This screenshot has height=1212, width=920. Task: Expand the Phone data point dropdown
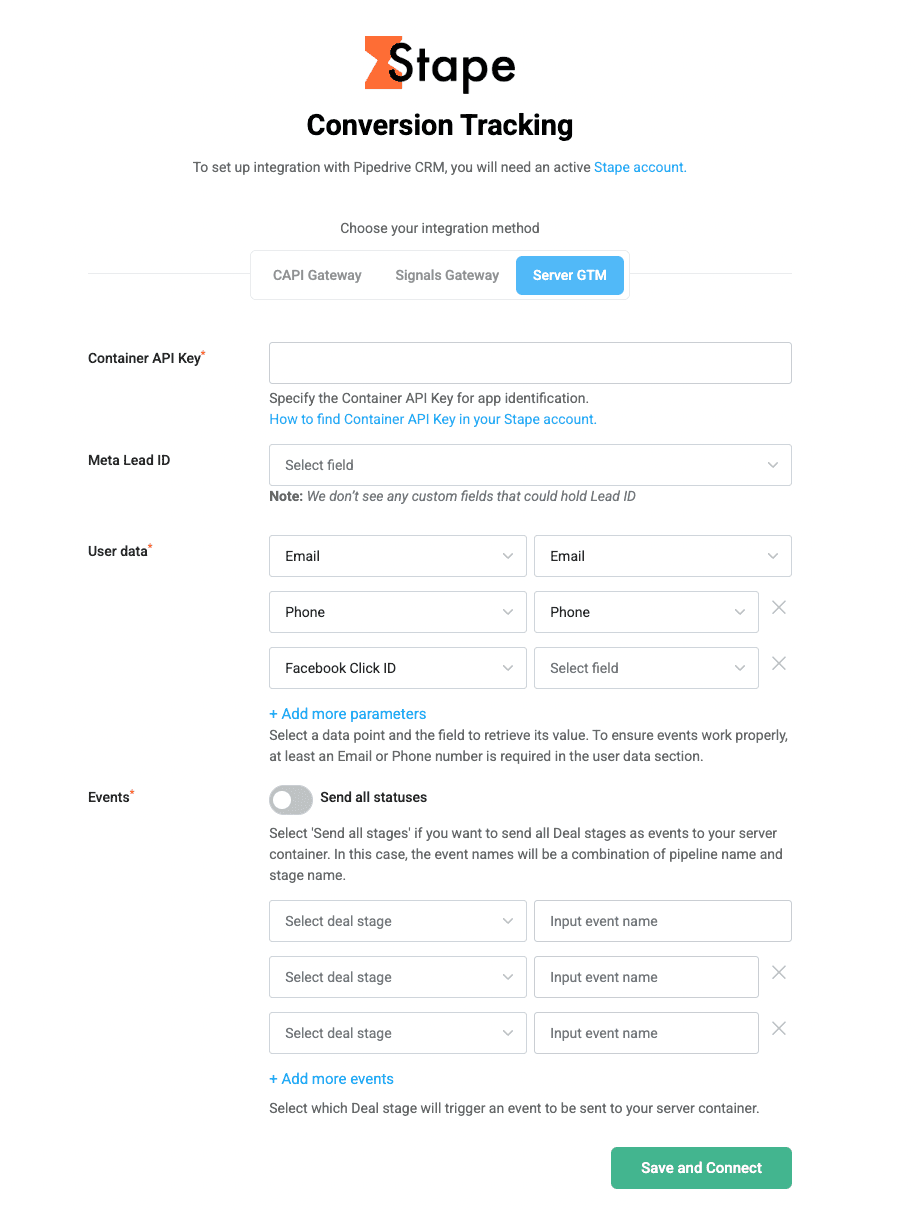click(397, 612)
